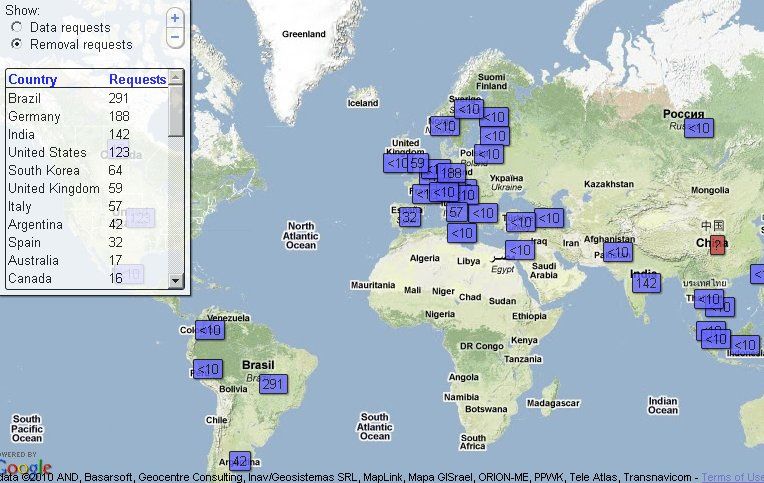Click the red question mark marker on China
Image resolution: width=764 pixels, height=483 pixels.
717,245
